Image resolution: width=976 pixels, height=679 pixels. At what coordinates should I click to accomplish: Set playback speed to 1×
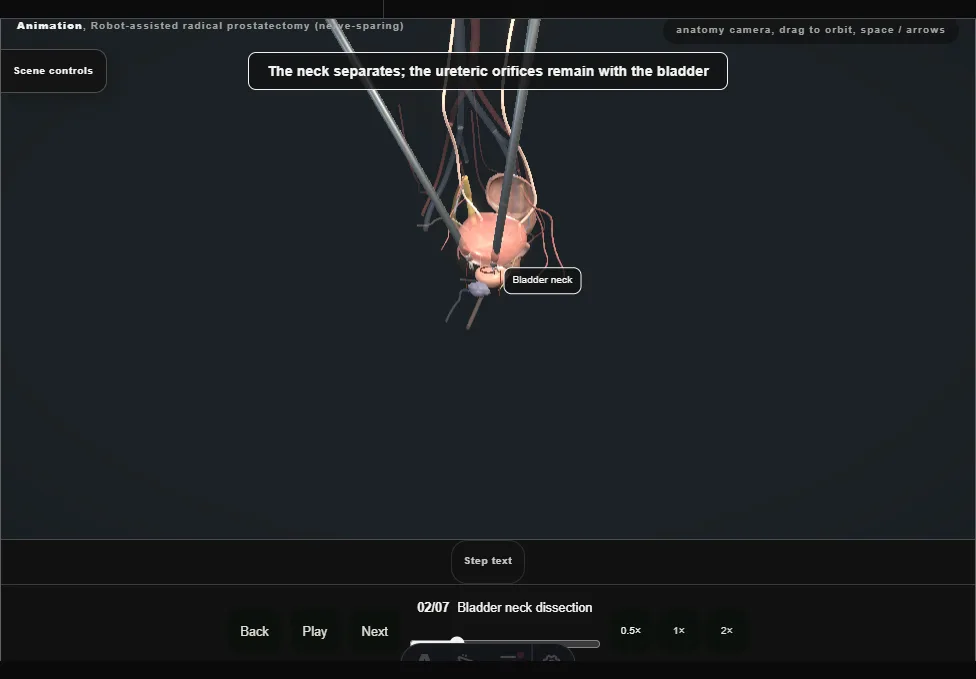pyautogui.click(x=678, y=630)
